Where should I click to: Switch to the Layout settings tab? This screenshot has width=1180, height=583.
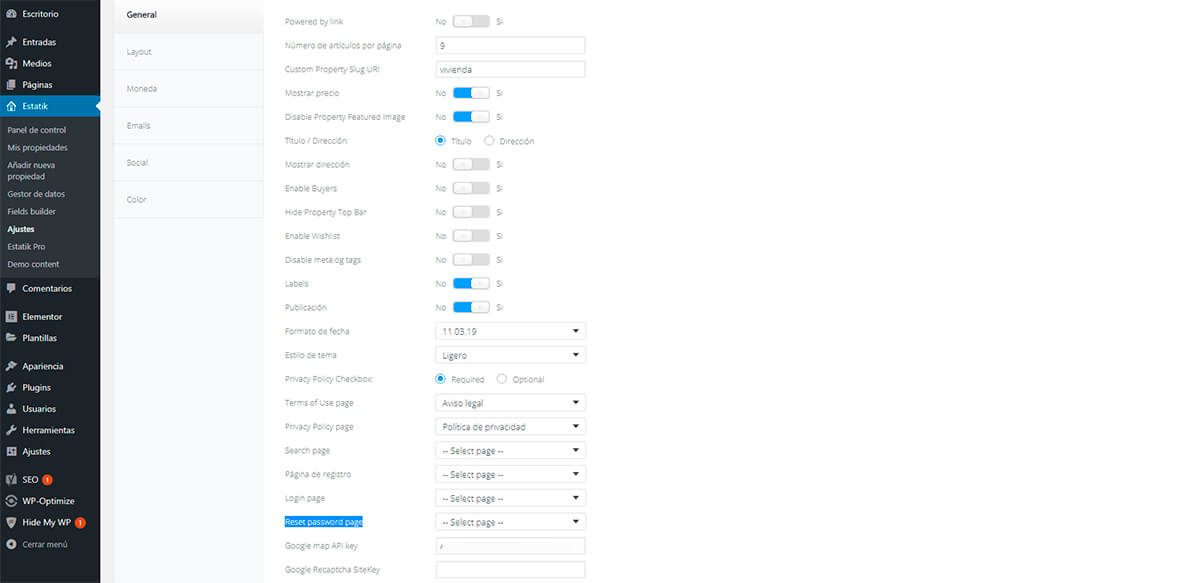[188, 52]
